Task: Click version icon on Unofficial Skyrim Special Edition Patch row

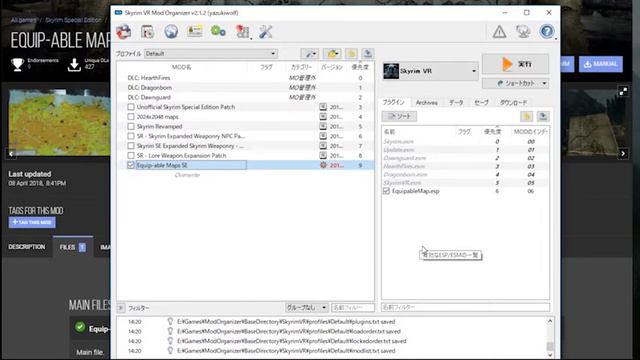Action: click(x=323, y=107)
